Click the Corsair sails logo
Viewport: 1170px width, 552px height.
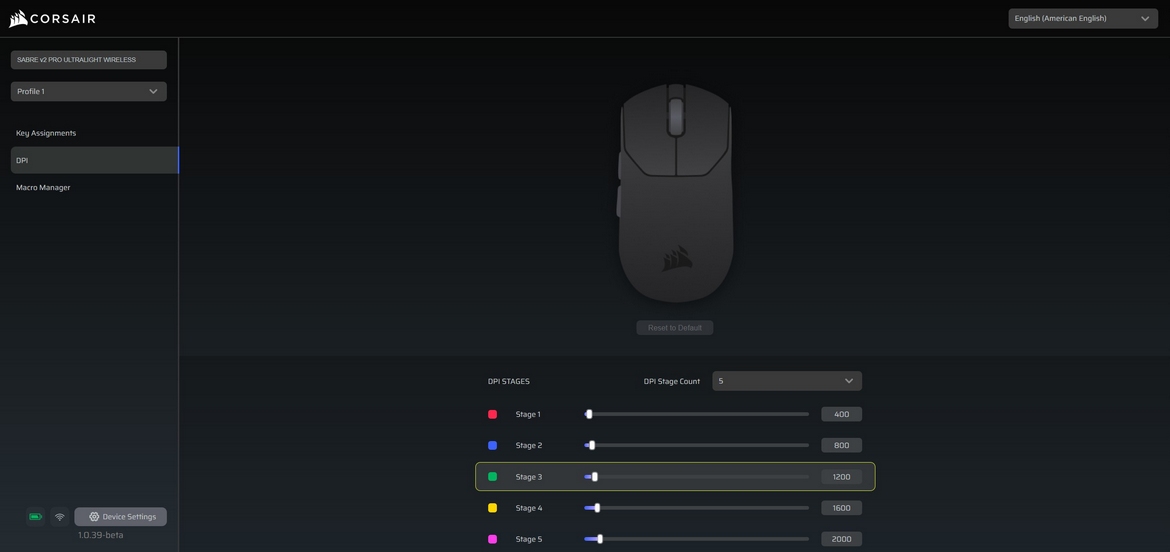pyautogui.click(x=18, y=18)
